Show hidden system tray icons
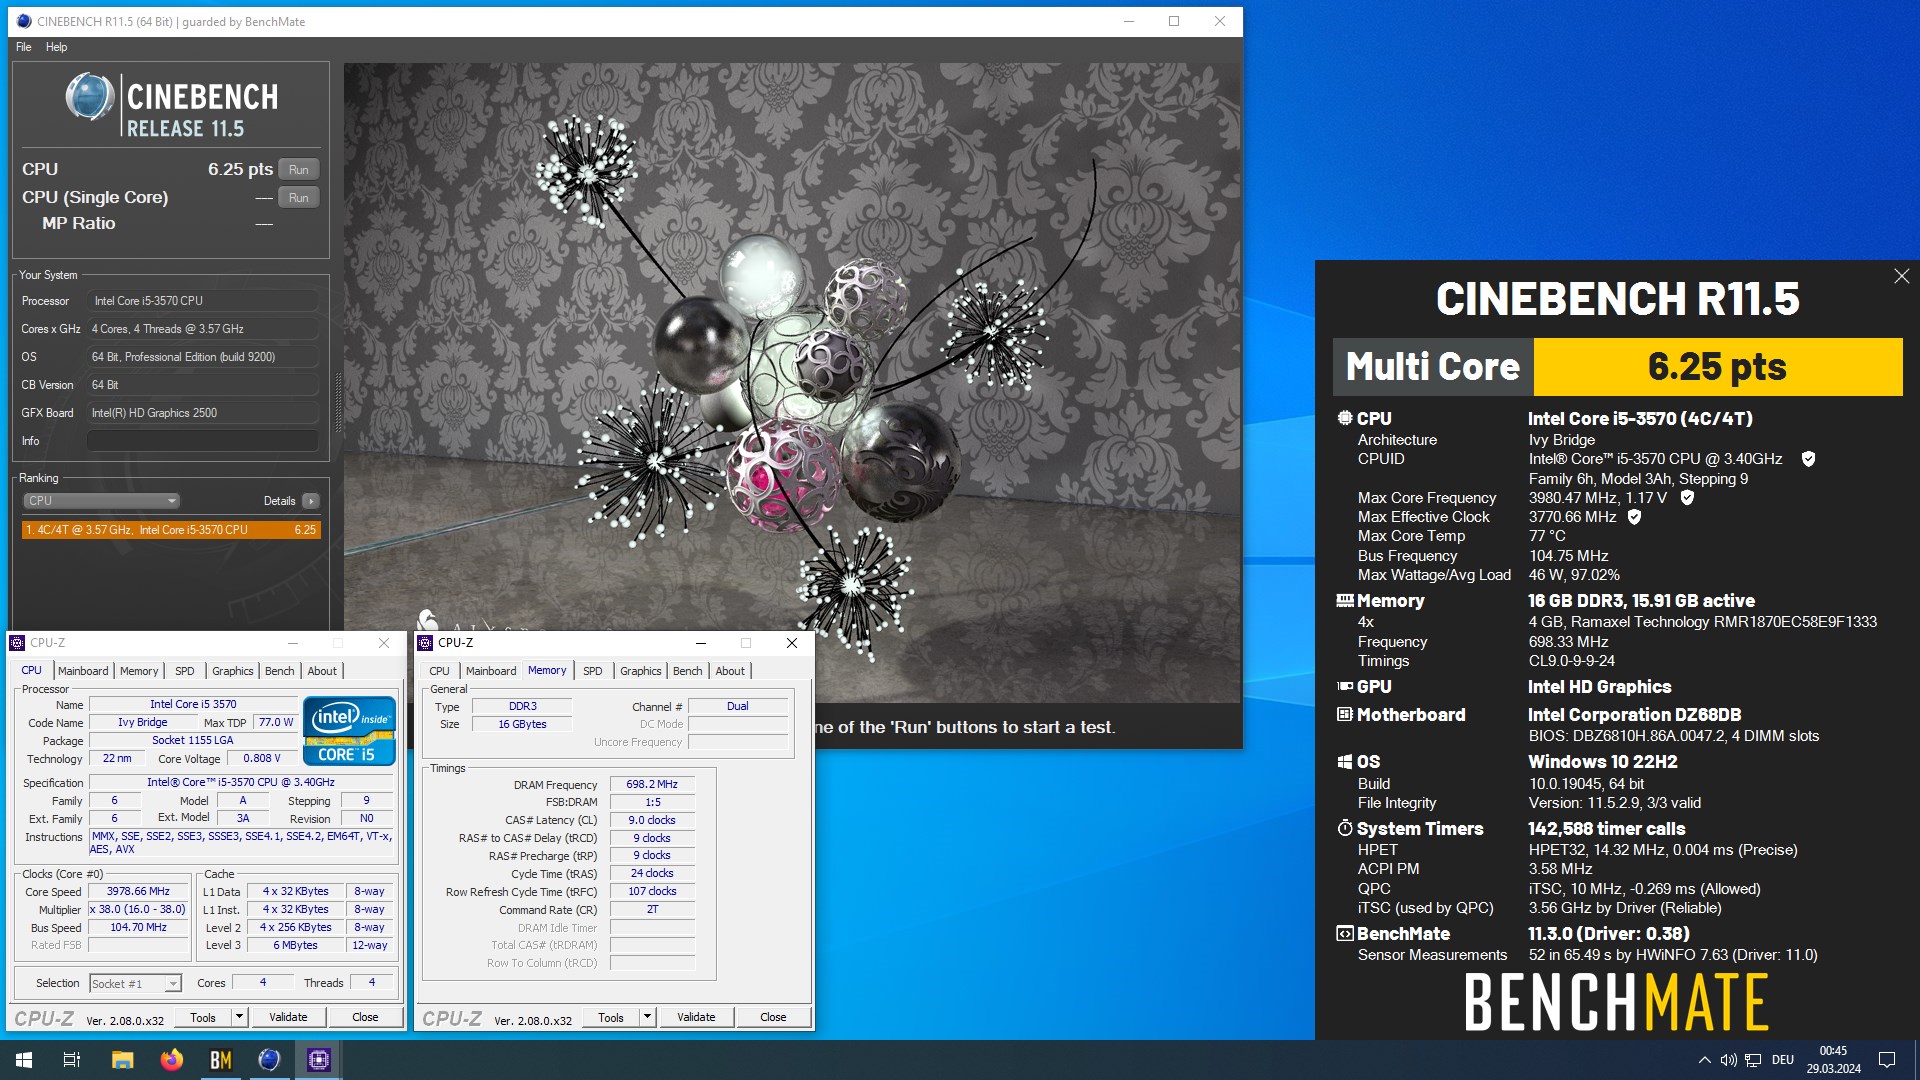The width and height of the screenshot is (1920, 1080). 1704,1060
